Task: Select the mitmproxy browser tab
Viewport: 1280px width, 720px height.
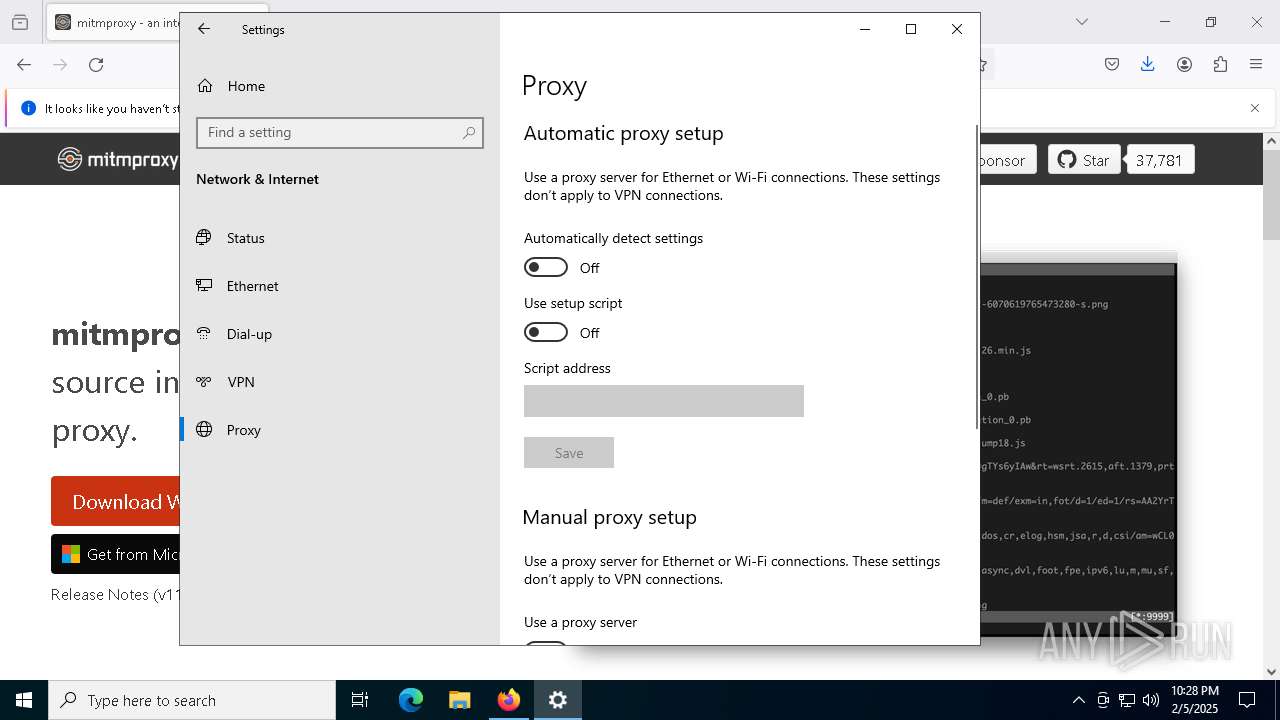Action: coord(113,22)
